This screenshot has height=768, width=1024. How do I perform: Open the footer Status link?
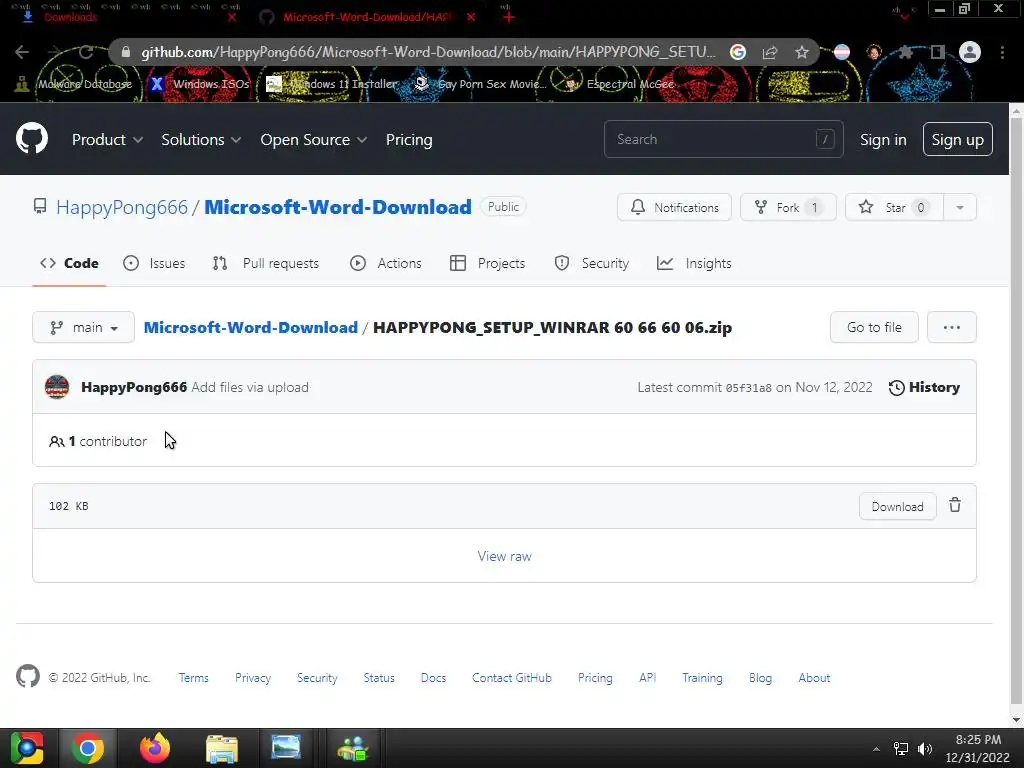pos(379,678)
